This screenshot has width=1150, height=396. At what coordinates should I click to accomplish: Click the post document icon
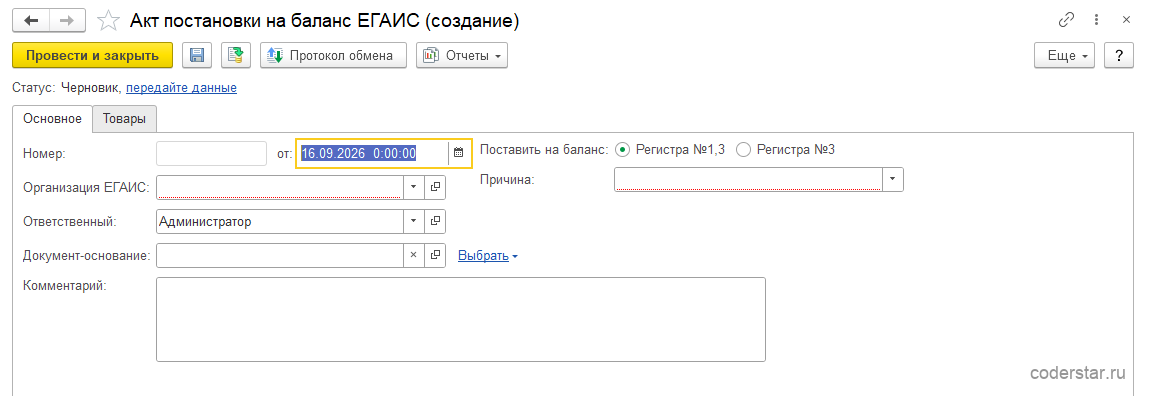(x=236, y=55)
